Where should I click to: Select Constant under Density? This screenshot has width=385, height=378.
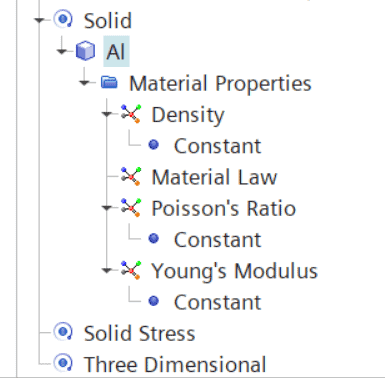[x=217, y=146]
